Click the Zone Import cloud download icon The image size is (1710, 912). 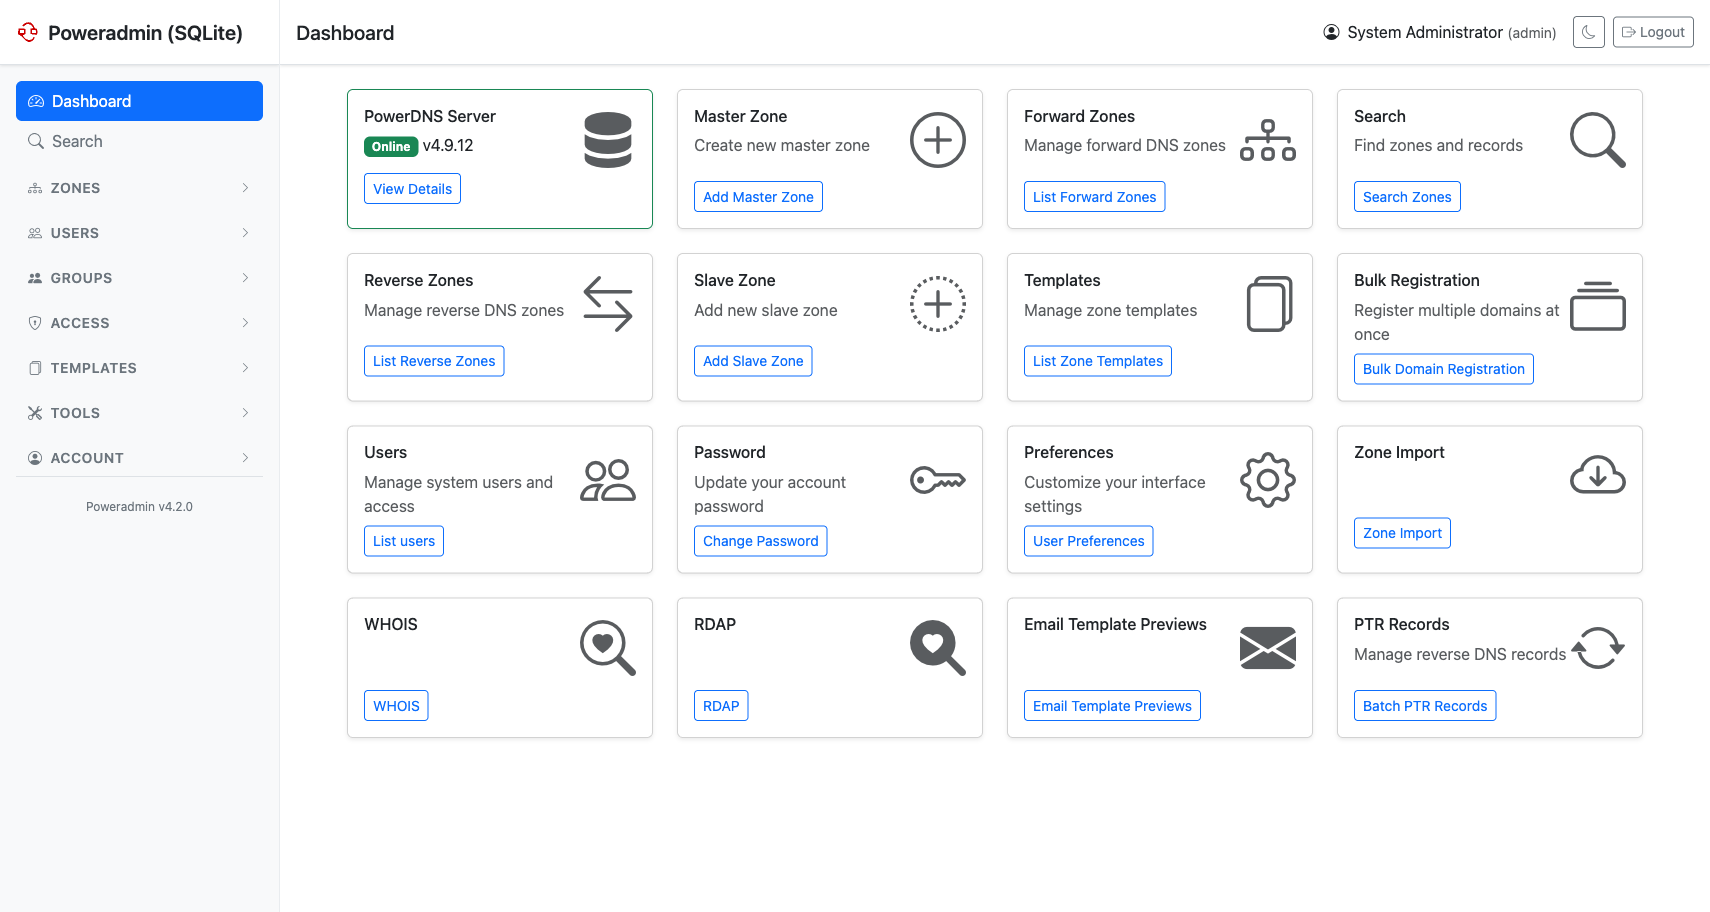click(x=1597, y=476)
